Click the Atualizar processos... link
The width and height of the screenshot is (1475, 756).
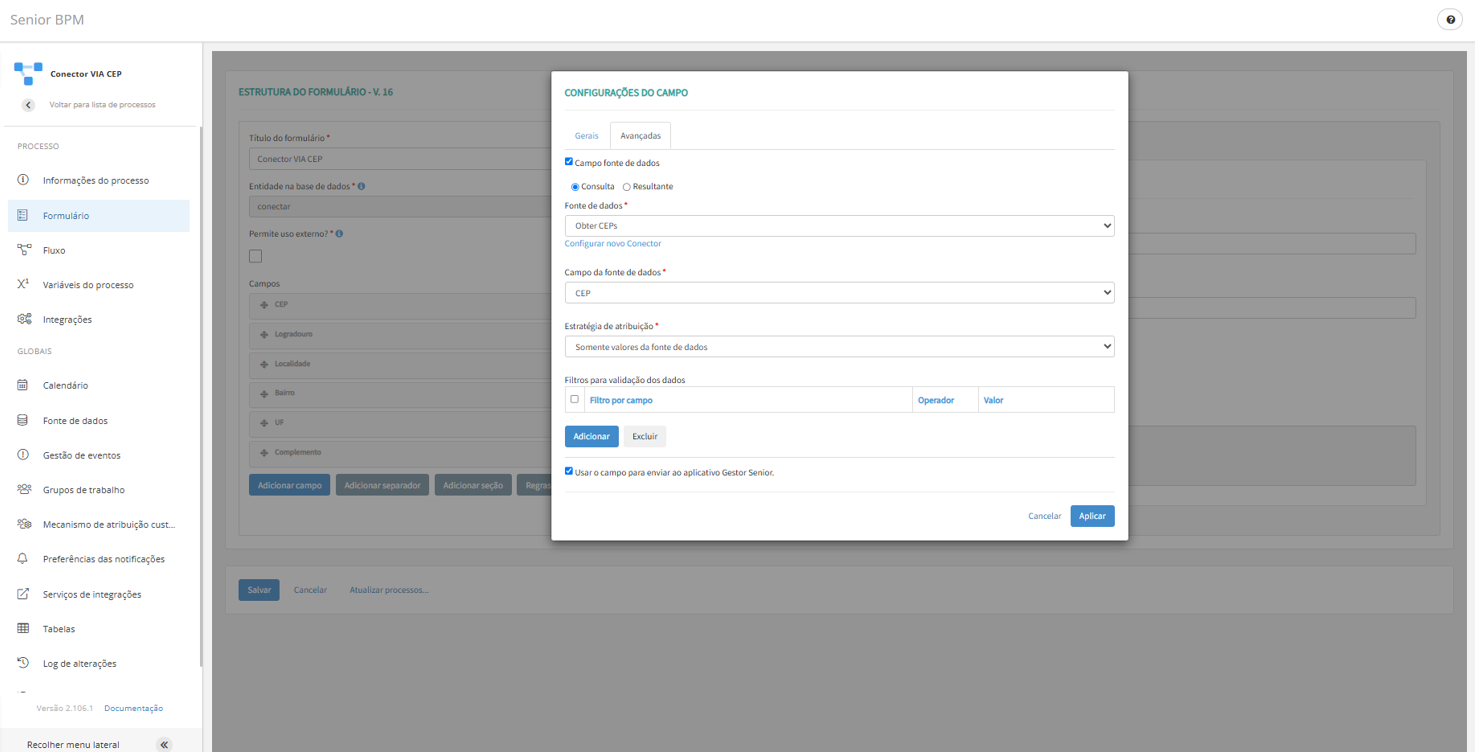(389, 590)
